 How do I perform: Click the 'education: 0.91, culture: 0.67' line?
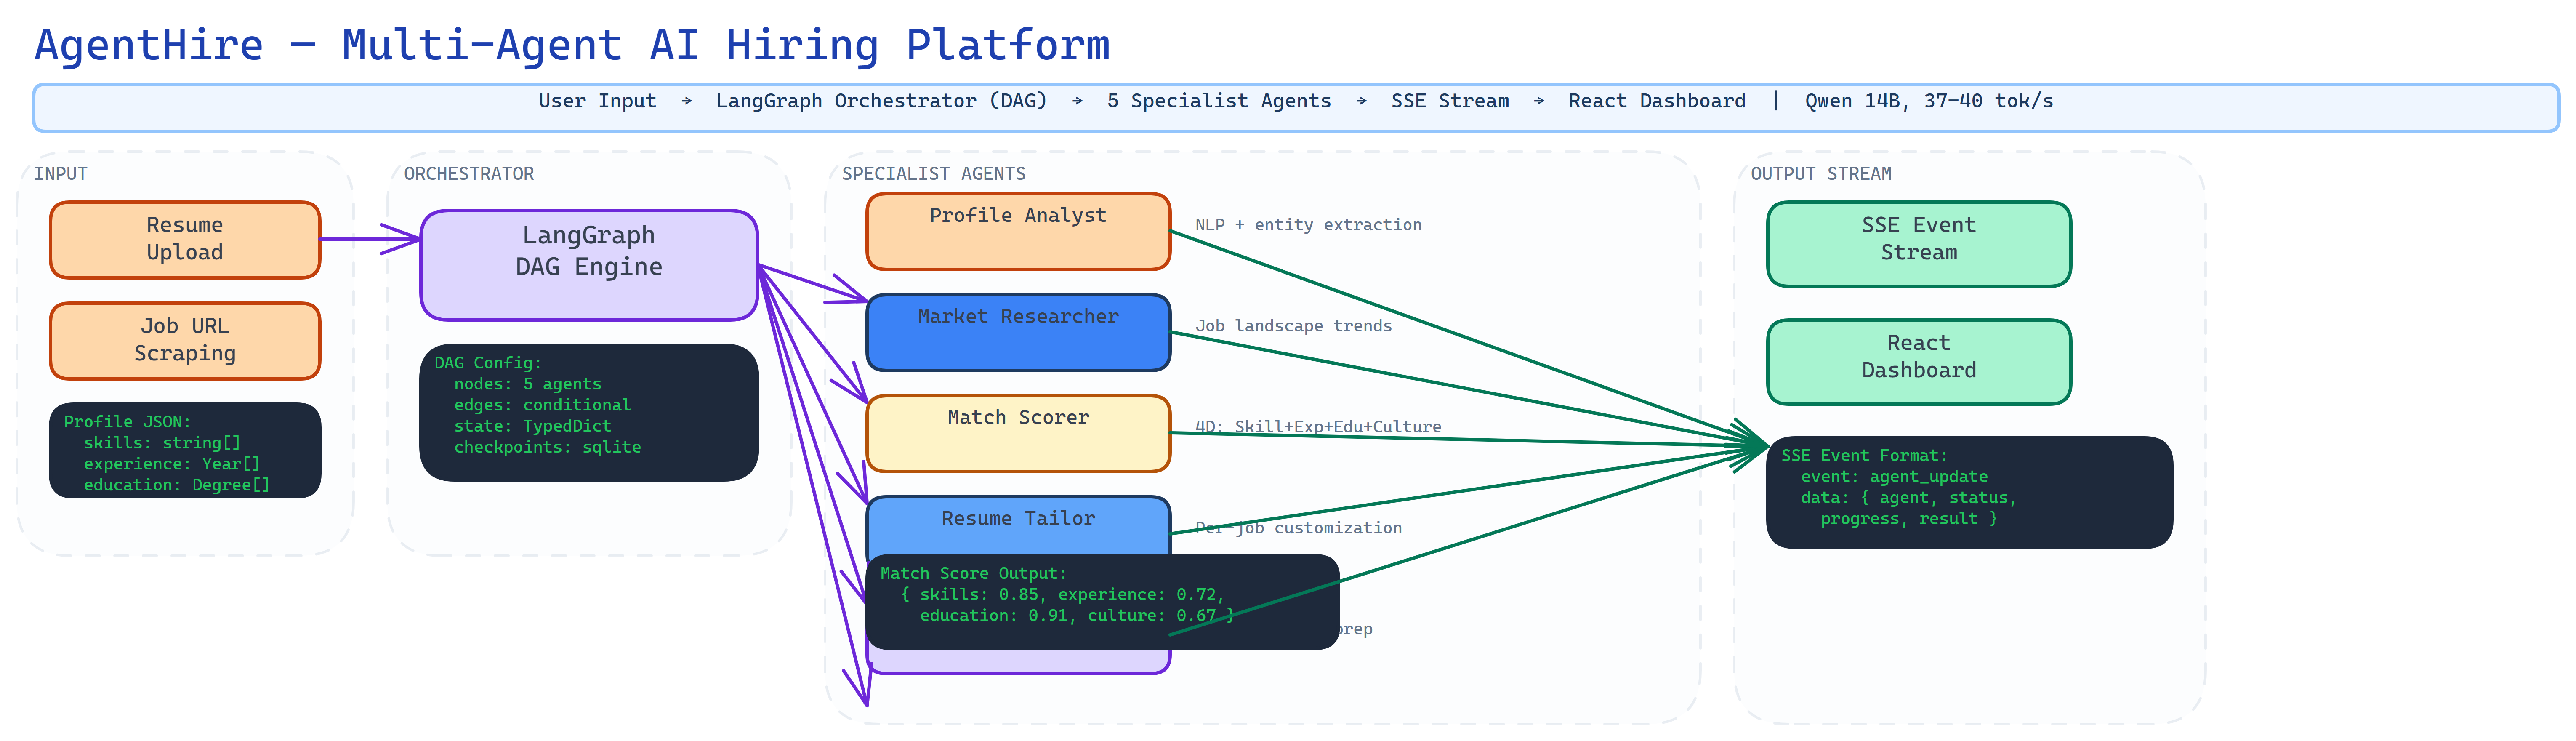pos(1077,616)
